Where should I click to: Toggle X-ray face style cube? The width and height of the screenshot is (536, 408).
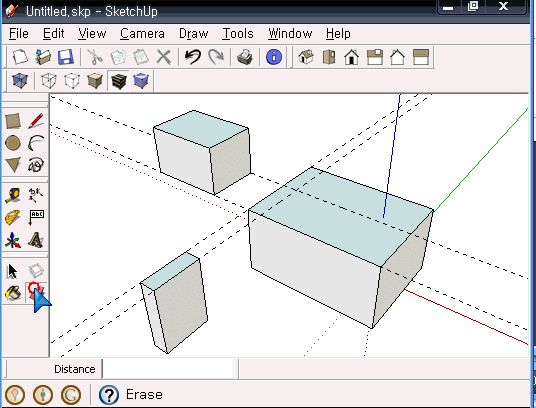coord(20,81)
